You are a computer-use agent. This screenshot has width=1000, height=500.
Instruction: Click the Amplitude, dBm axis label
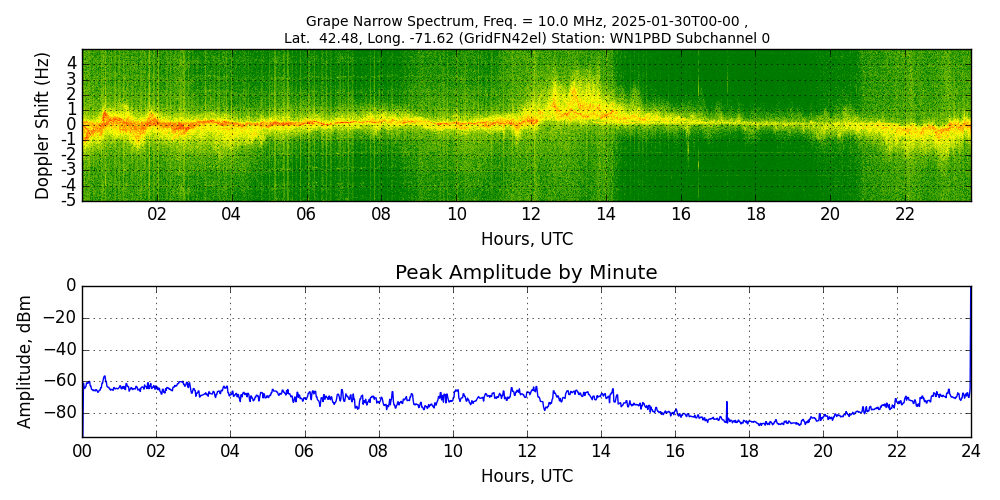click(x=25, y=361)
